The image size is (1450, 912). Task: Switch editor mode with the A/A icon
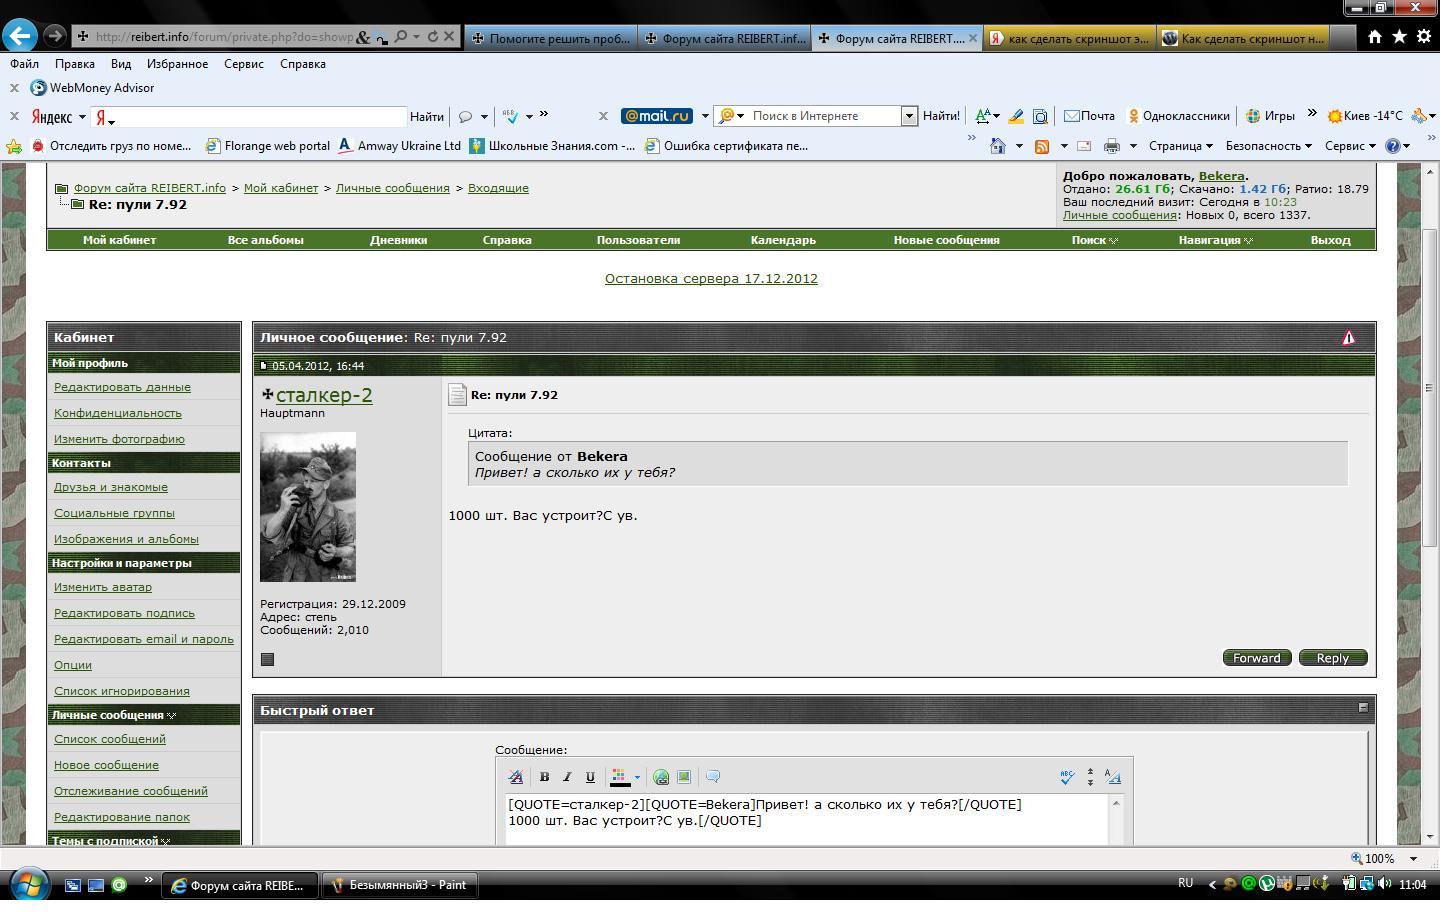(1113, 777)
